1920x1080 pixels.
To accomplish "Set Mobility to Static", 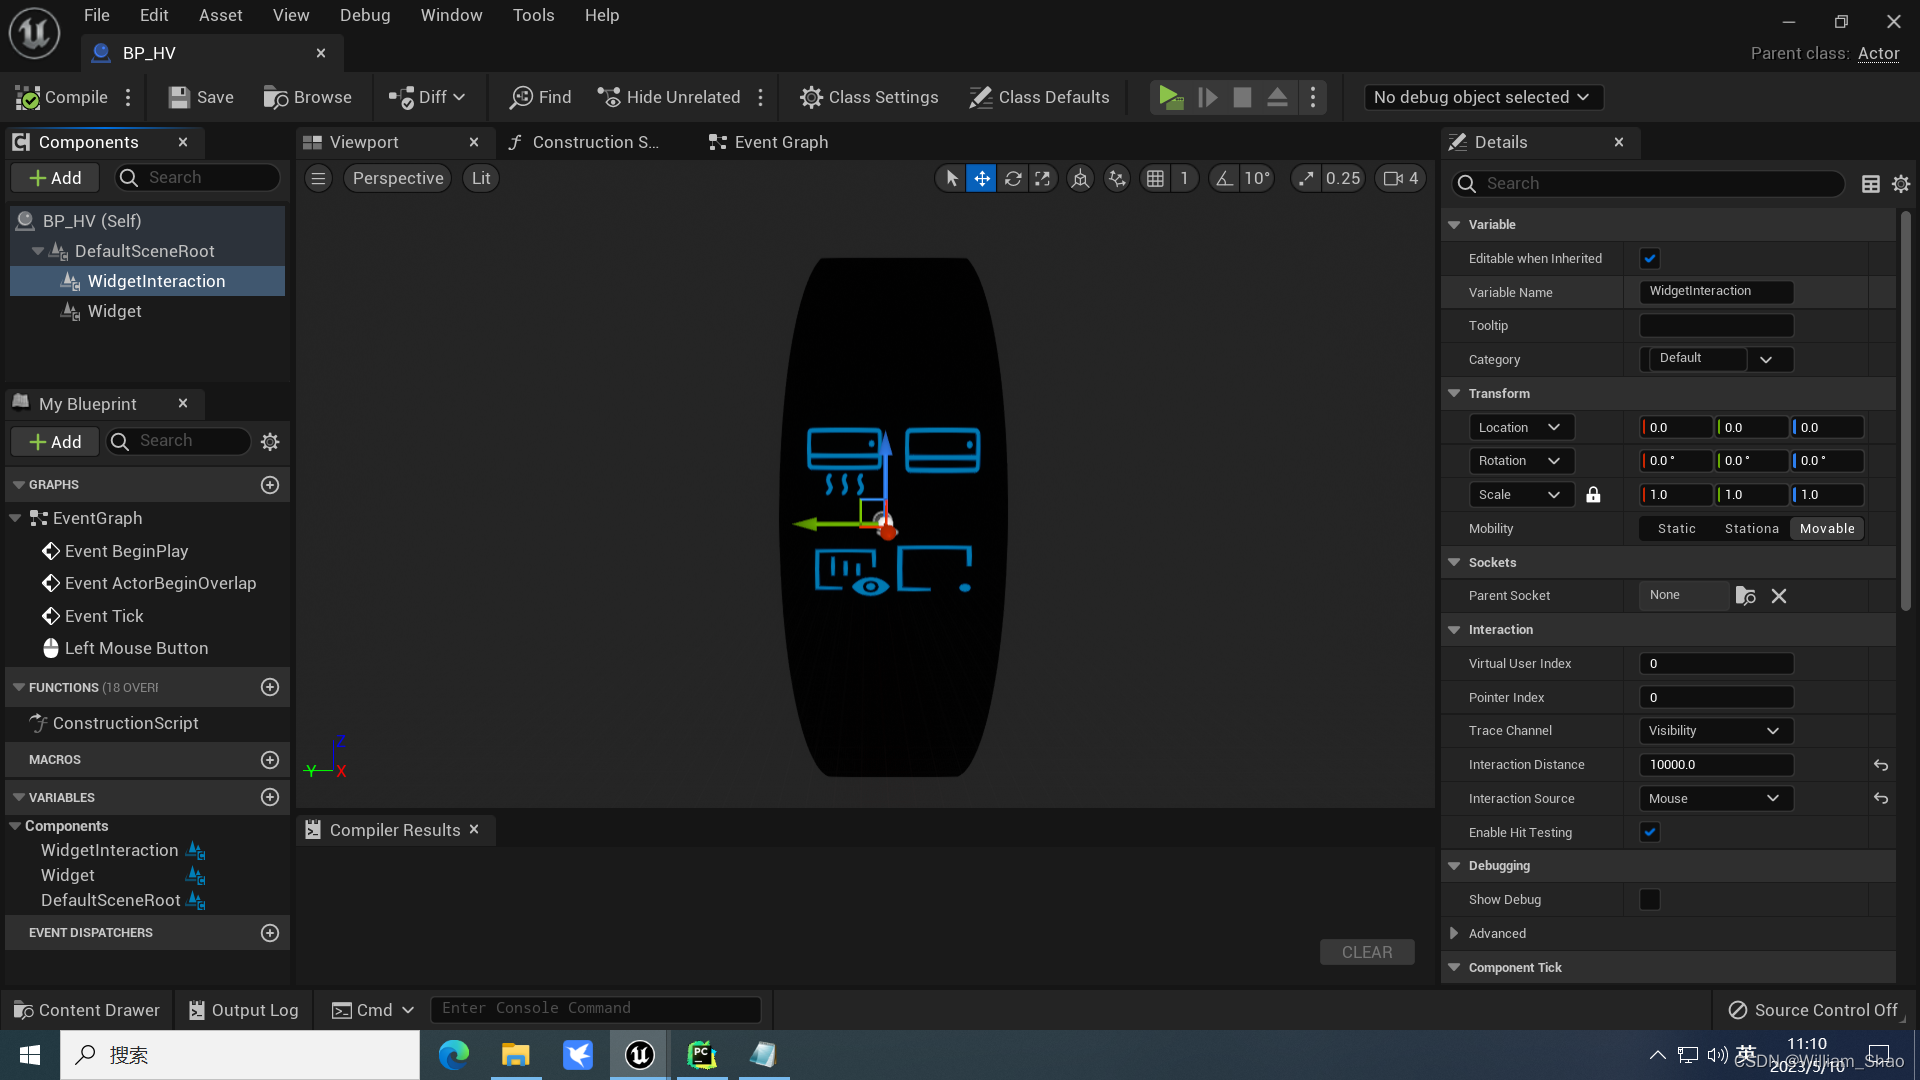I will [1676, 528].
